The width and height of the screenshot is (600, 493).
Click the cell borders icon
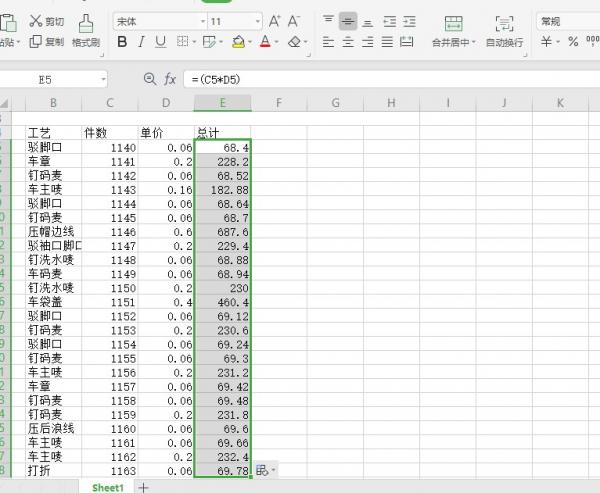[183, 41]
